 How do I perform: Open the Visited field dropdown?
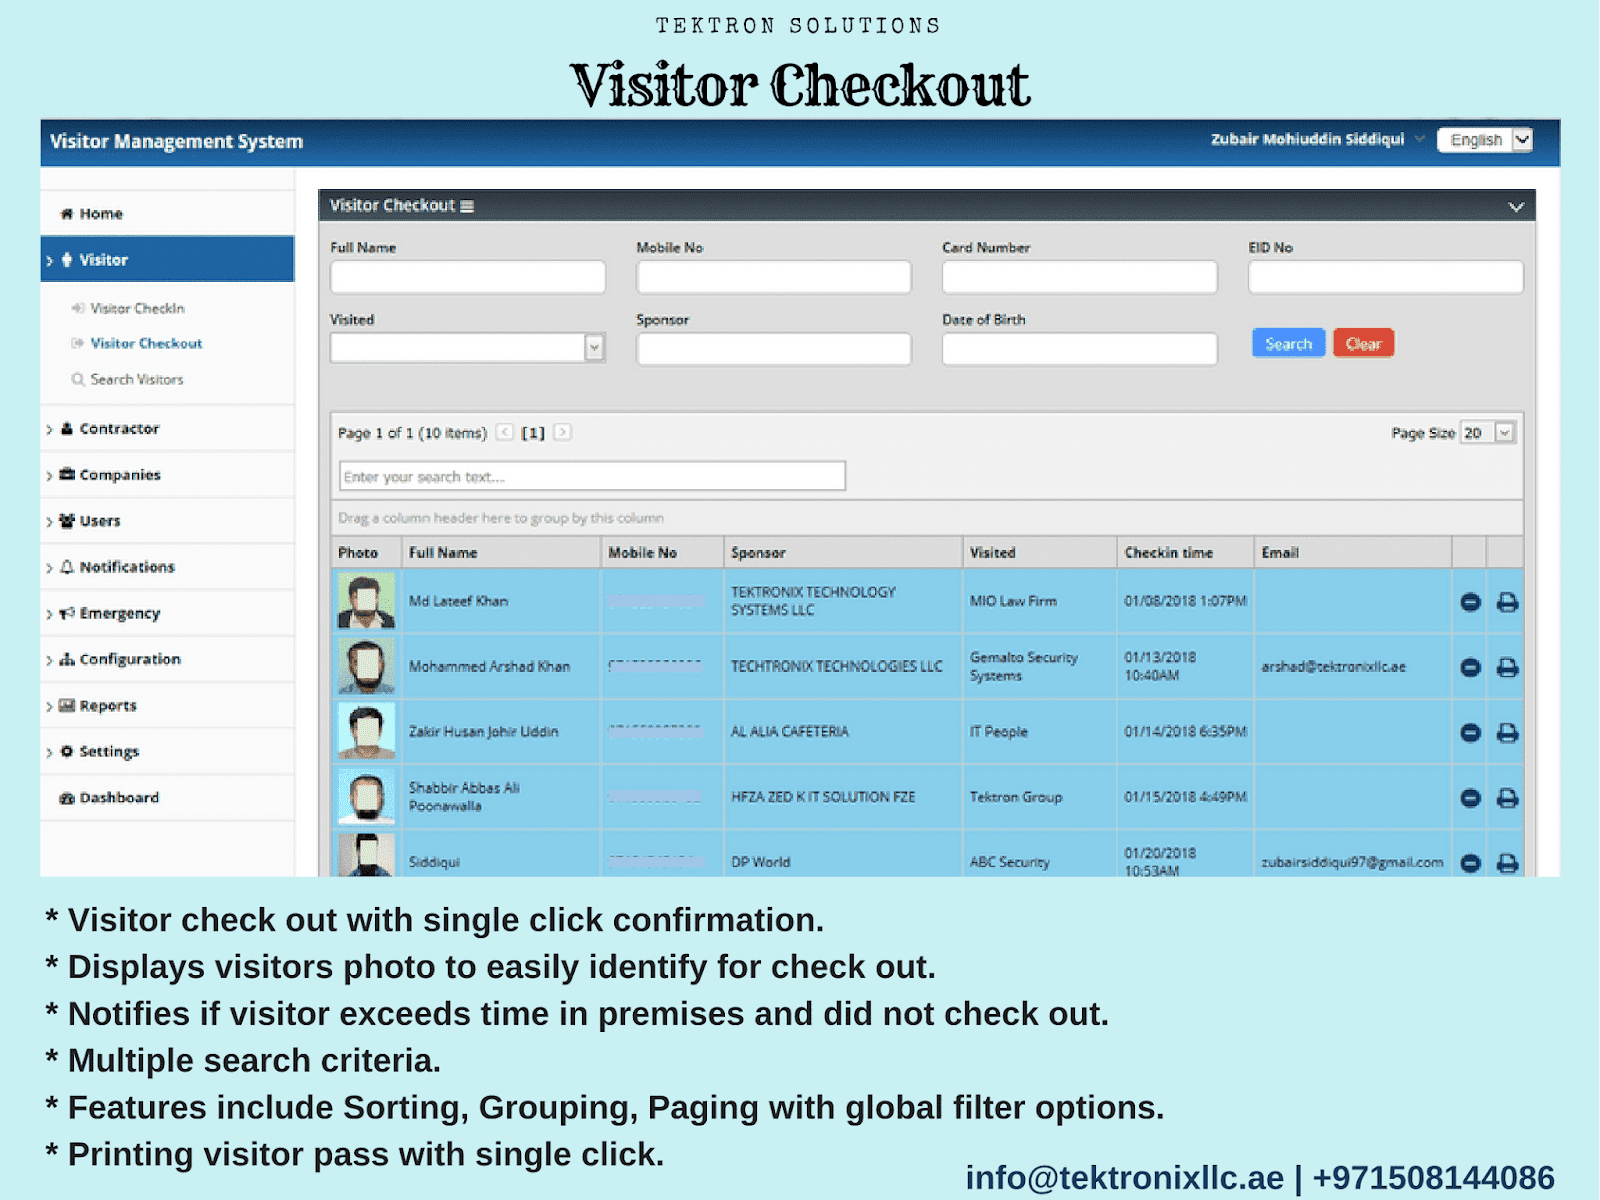(595, 348)
